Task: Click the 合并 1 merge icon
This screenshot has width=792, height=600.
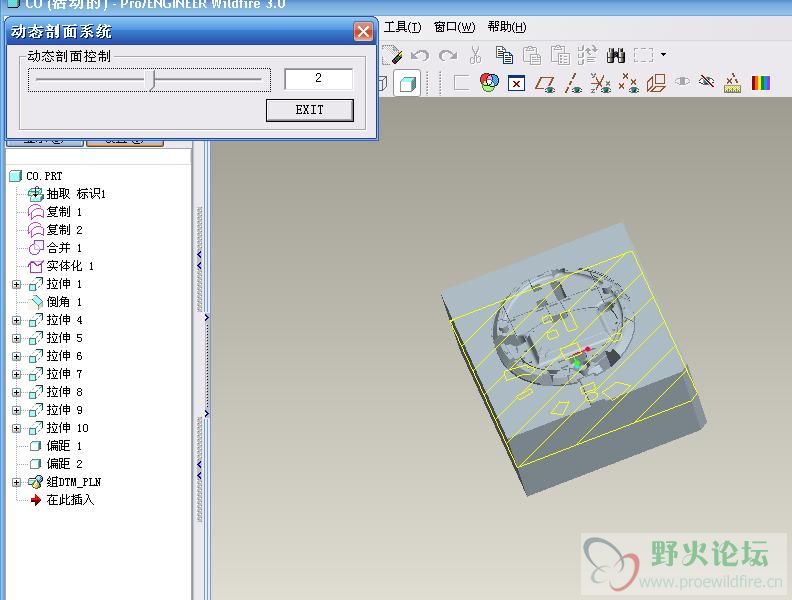Action: coord(36,247)
